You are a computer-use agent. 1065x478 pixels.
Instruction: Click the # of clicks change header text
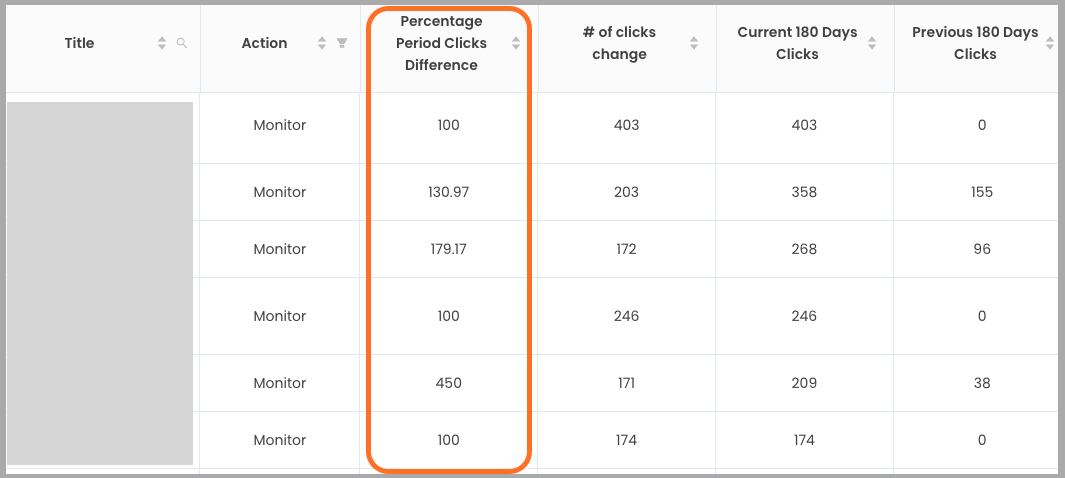[619, 43]
